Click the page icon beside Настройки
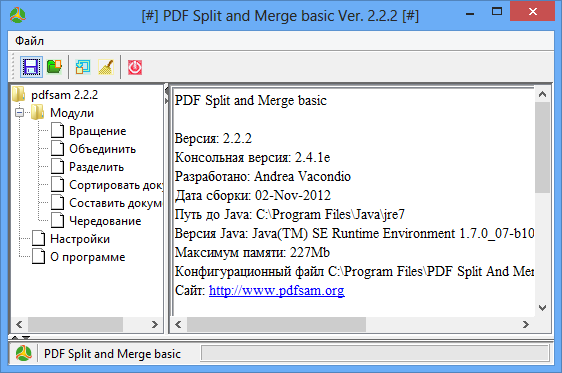Viewport: 562px width, 373px height. 39,238
